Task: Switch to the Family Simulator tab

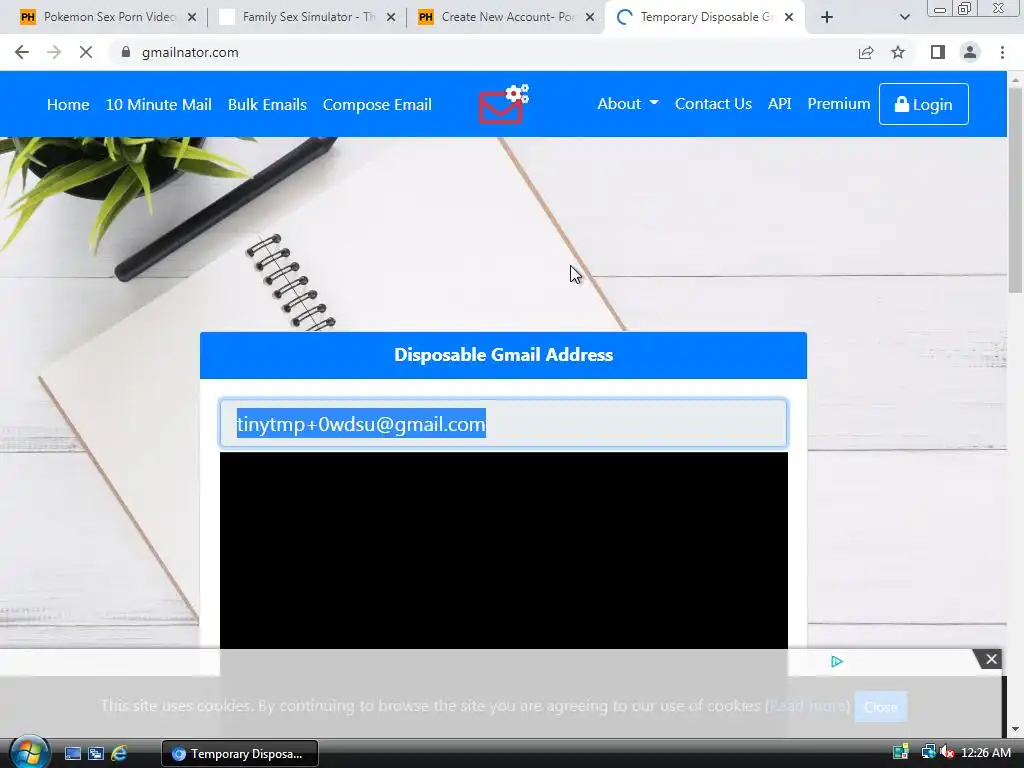Action: (307, 17)
